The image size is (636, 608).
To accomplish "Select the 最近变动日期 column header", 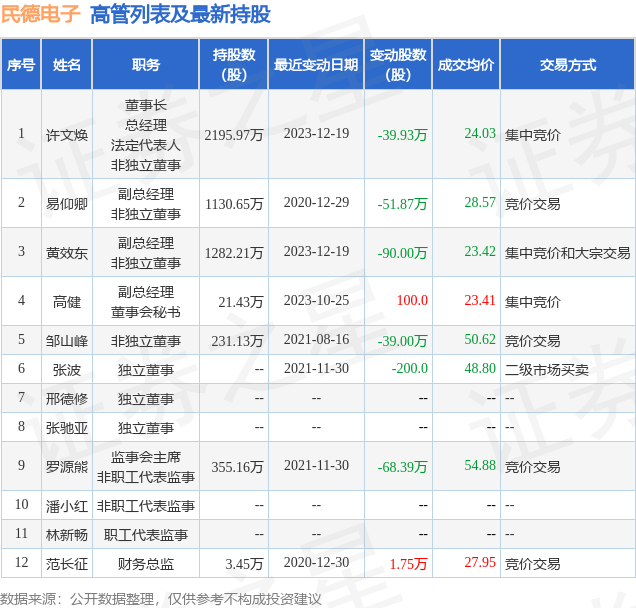I will 316,65.
